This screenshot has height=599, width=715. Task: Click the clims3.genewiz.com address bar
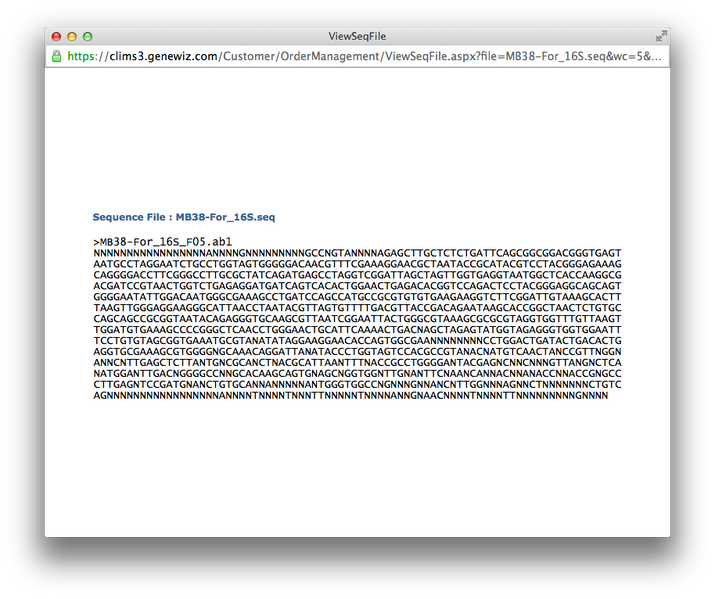pos(364,56)
